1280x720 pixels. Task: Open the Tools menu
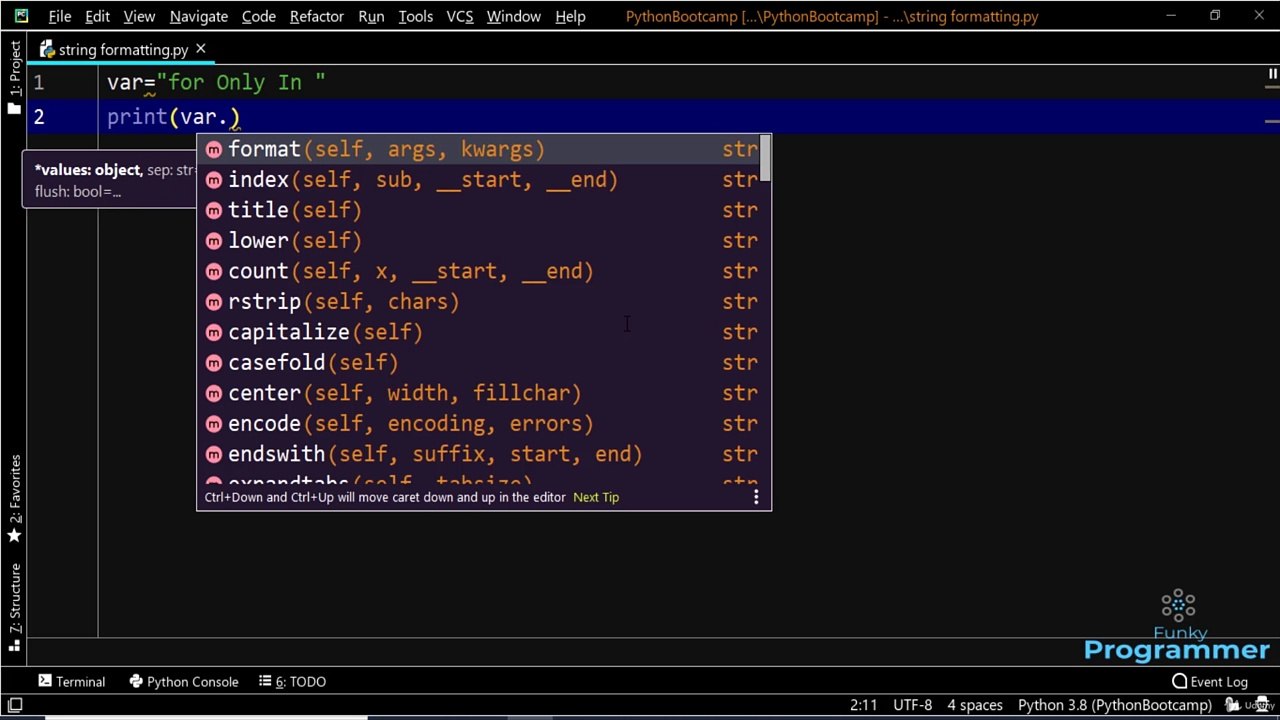click(415, 16)
